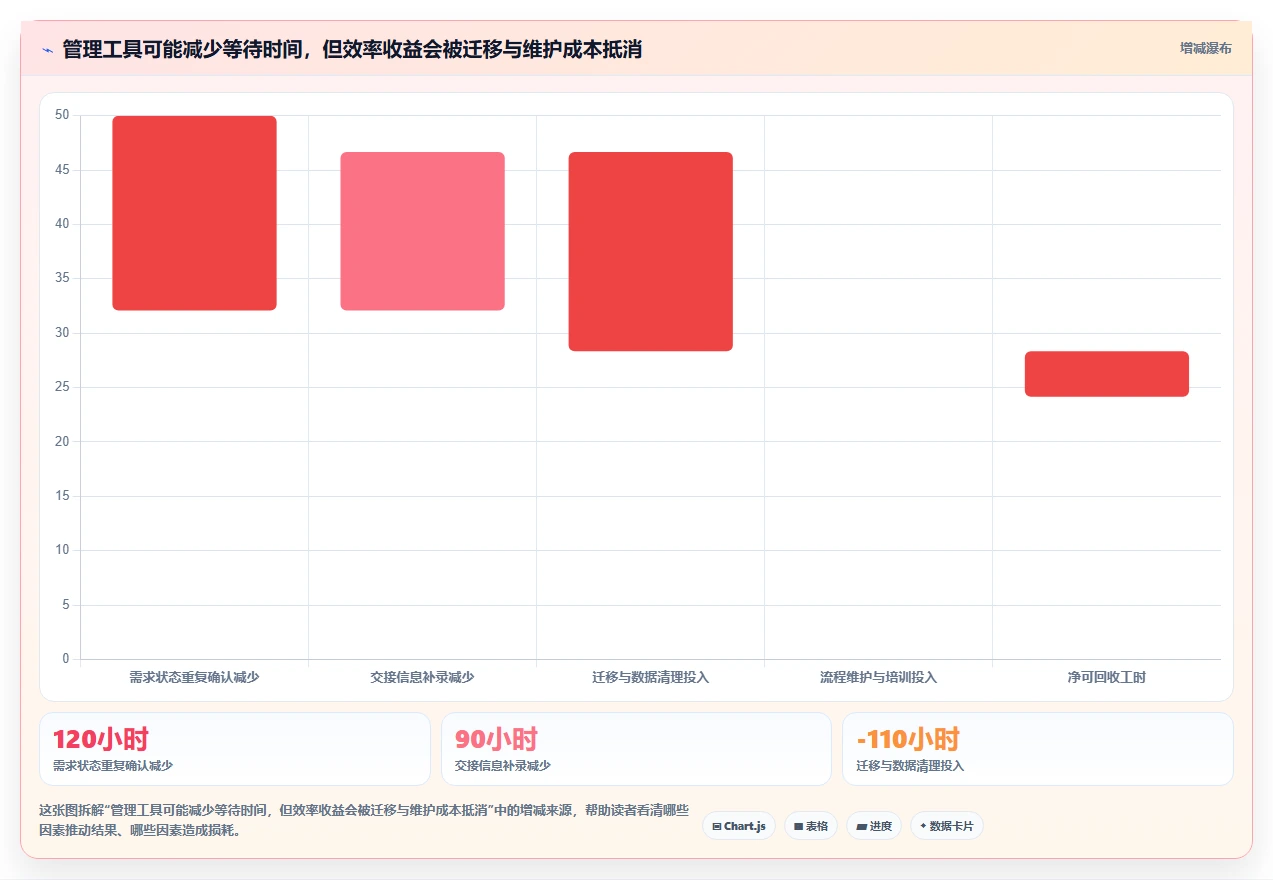
Task: Select the 迁移与数据清理投入 red bar
Action: 650,251
